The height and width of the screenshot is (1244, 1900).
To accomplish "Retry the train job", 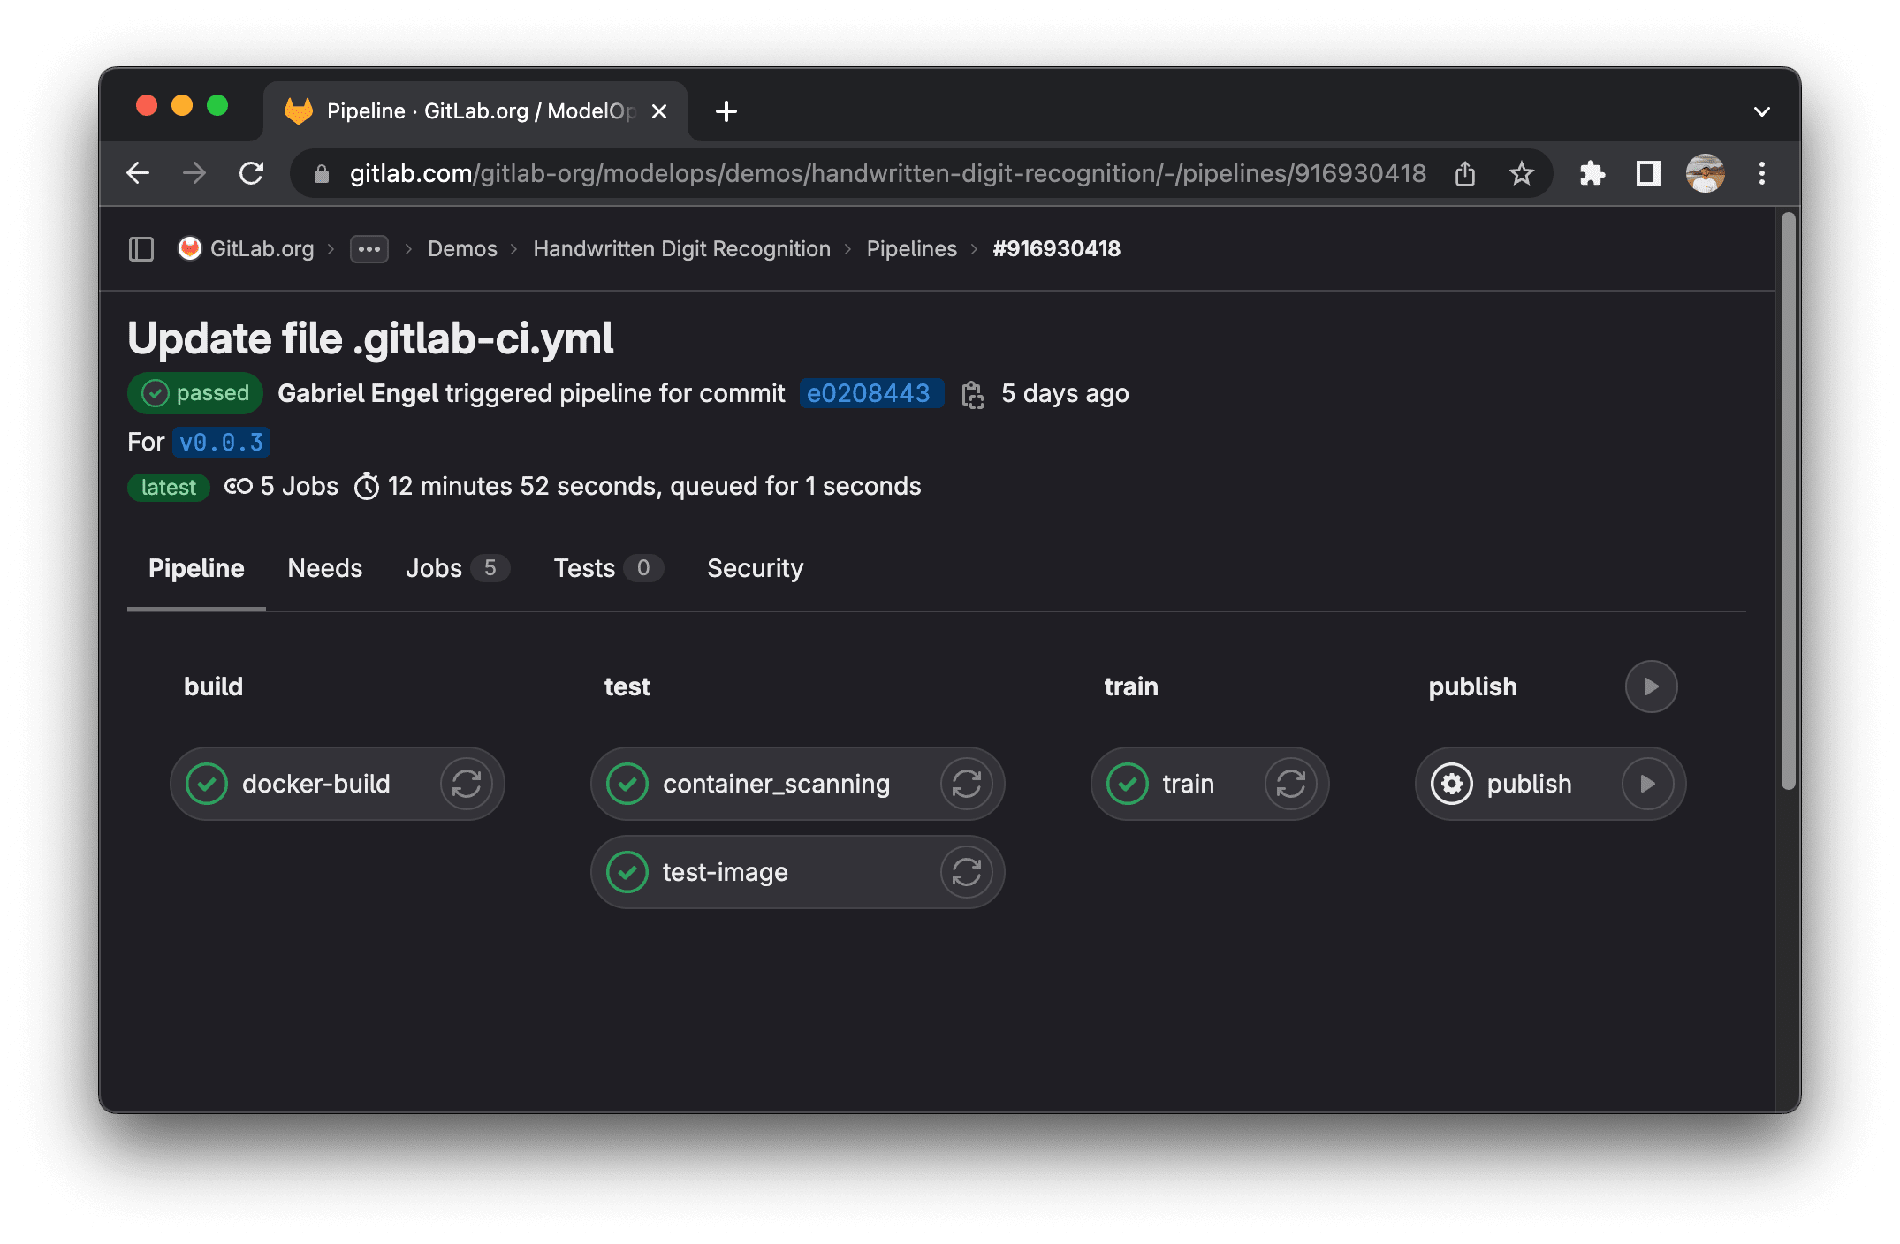I will click(x=1290, y=784).
